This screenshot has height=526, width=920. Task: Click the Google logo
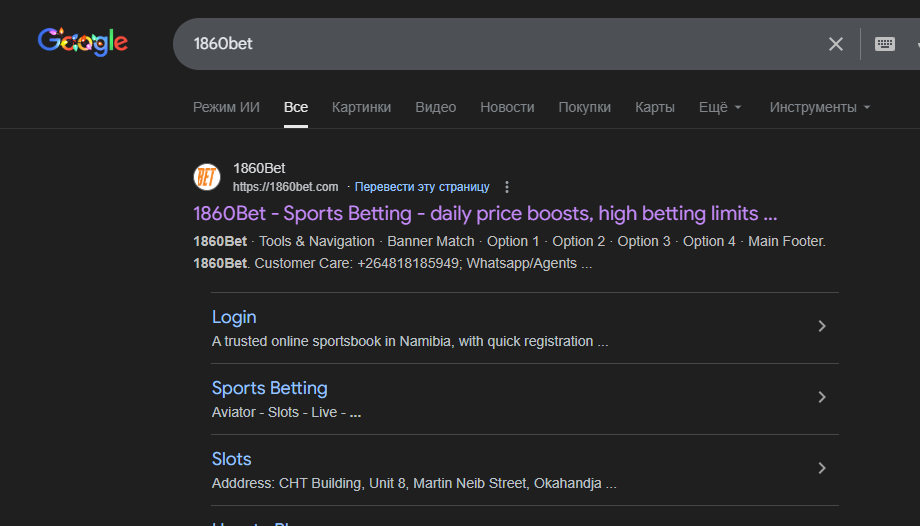(x=83, y=42)
